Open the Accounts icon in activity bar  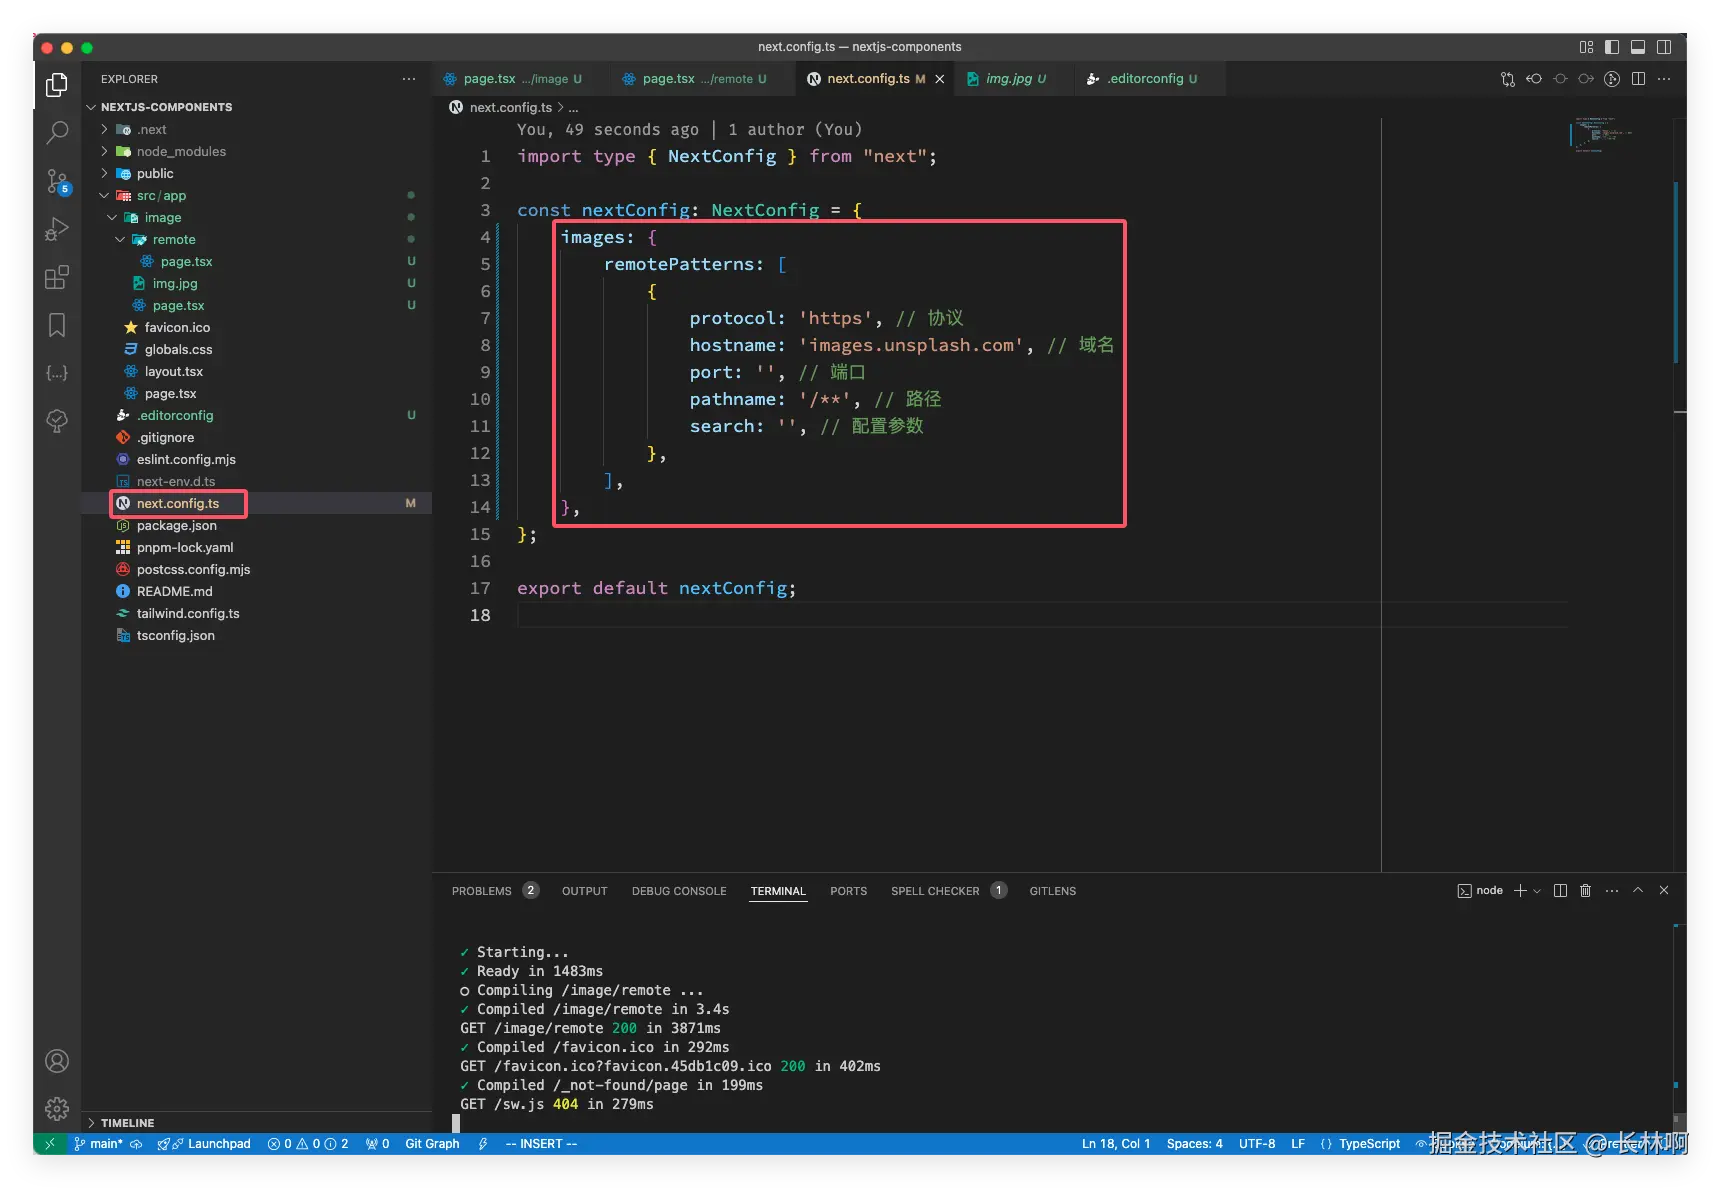pyautogui.click(x=57, y=1061)
